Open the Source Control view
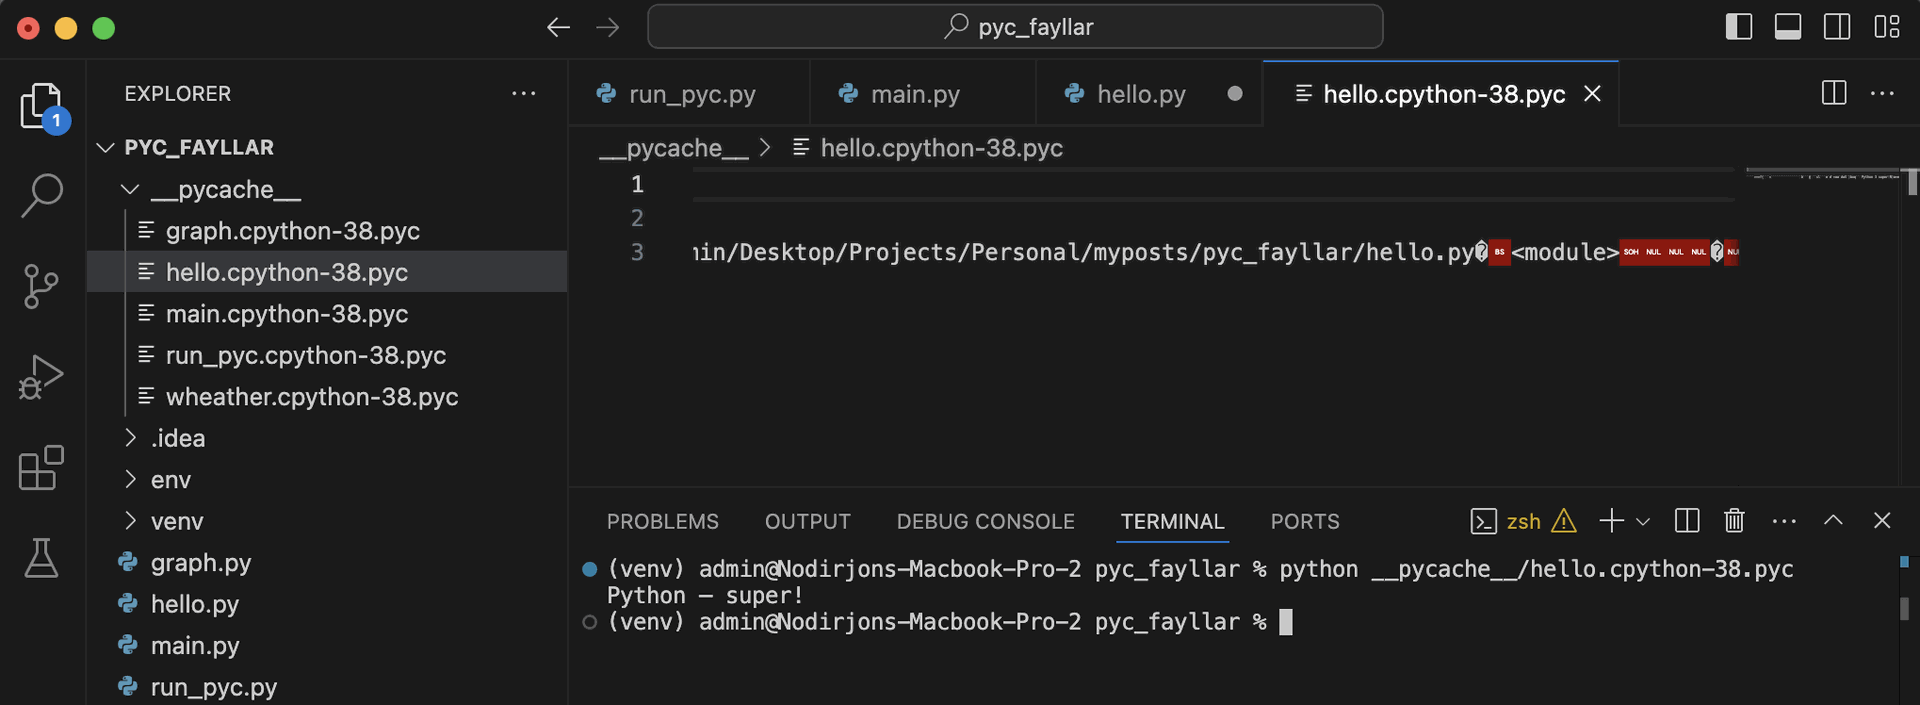 42,287
